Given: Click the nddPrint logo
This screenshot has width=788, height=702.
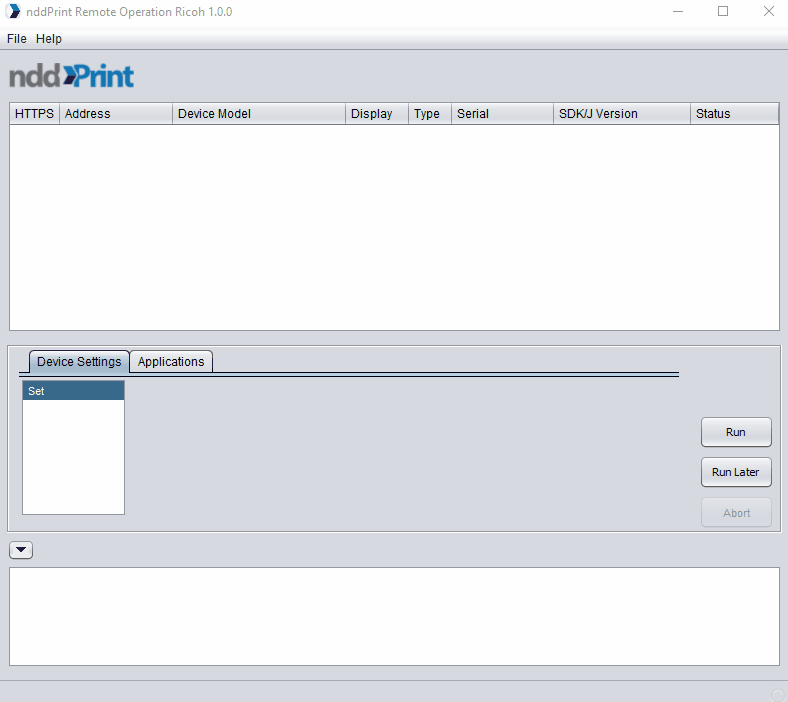Looking at the screenshot, I should point(71,76).
